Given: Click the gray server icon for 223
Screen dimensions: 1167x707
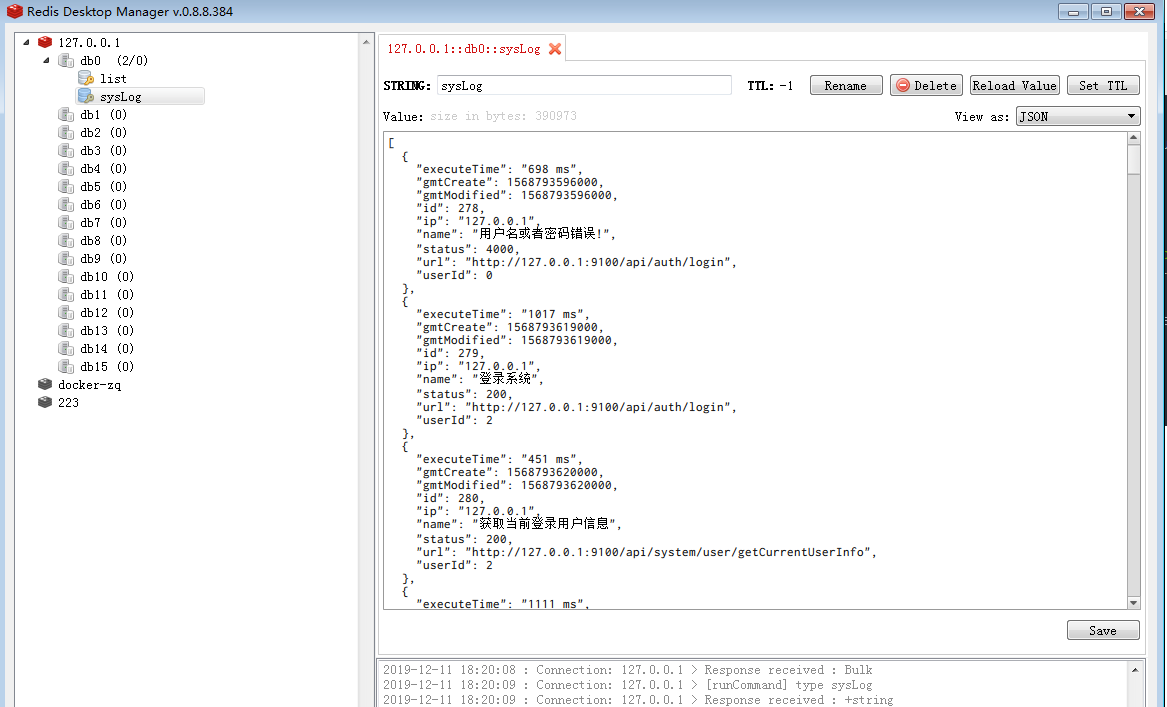Looking at the screenshot, I should coord(45,402).
